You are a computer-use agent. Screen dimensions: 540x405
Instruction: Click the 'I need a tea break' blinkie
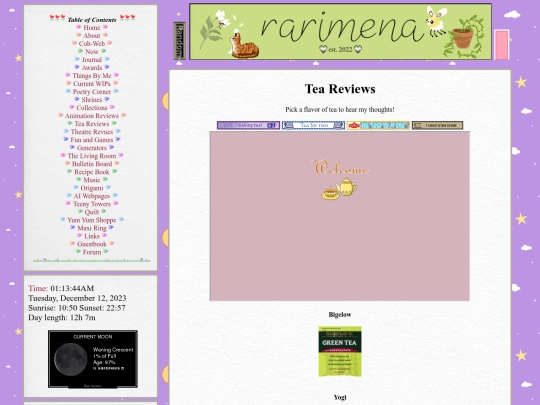tap(437, 125)
